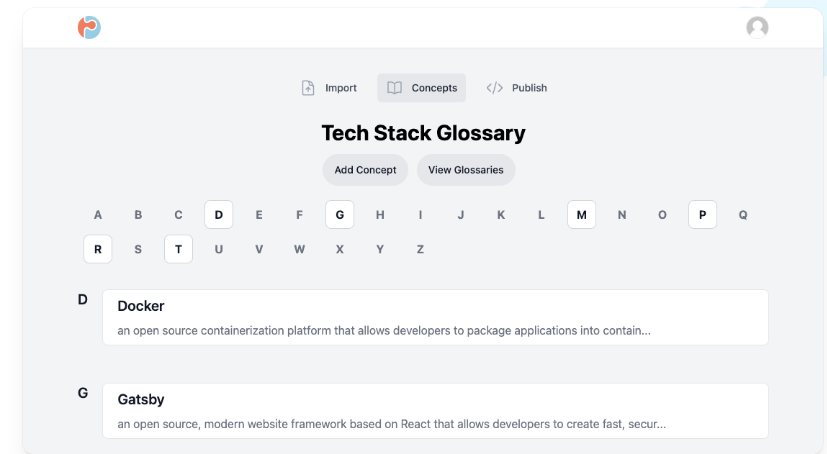827x454 pixels.
Task: Click the View Glossaries button
Action: (466, 170)
